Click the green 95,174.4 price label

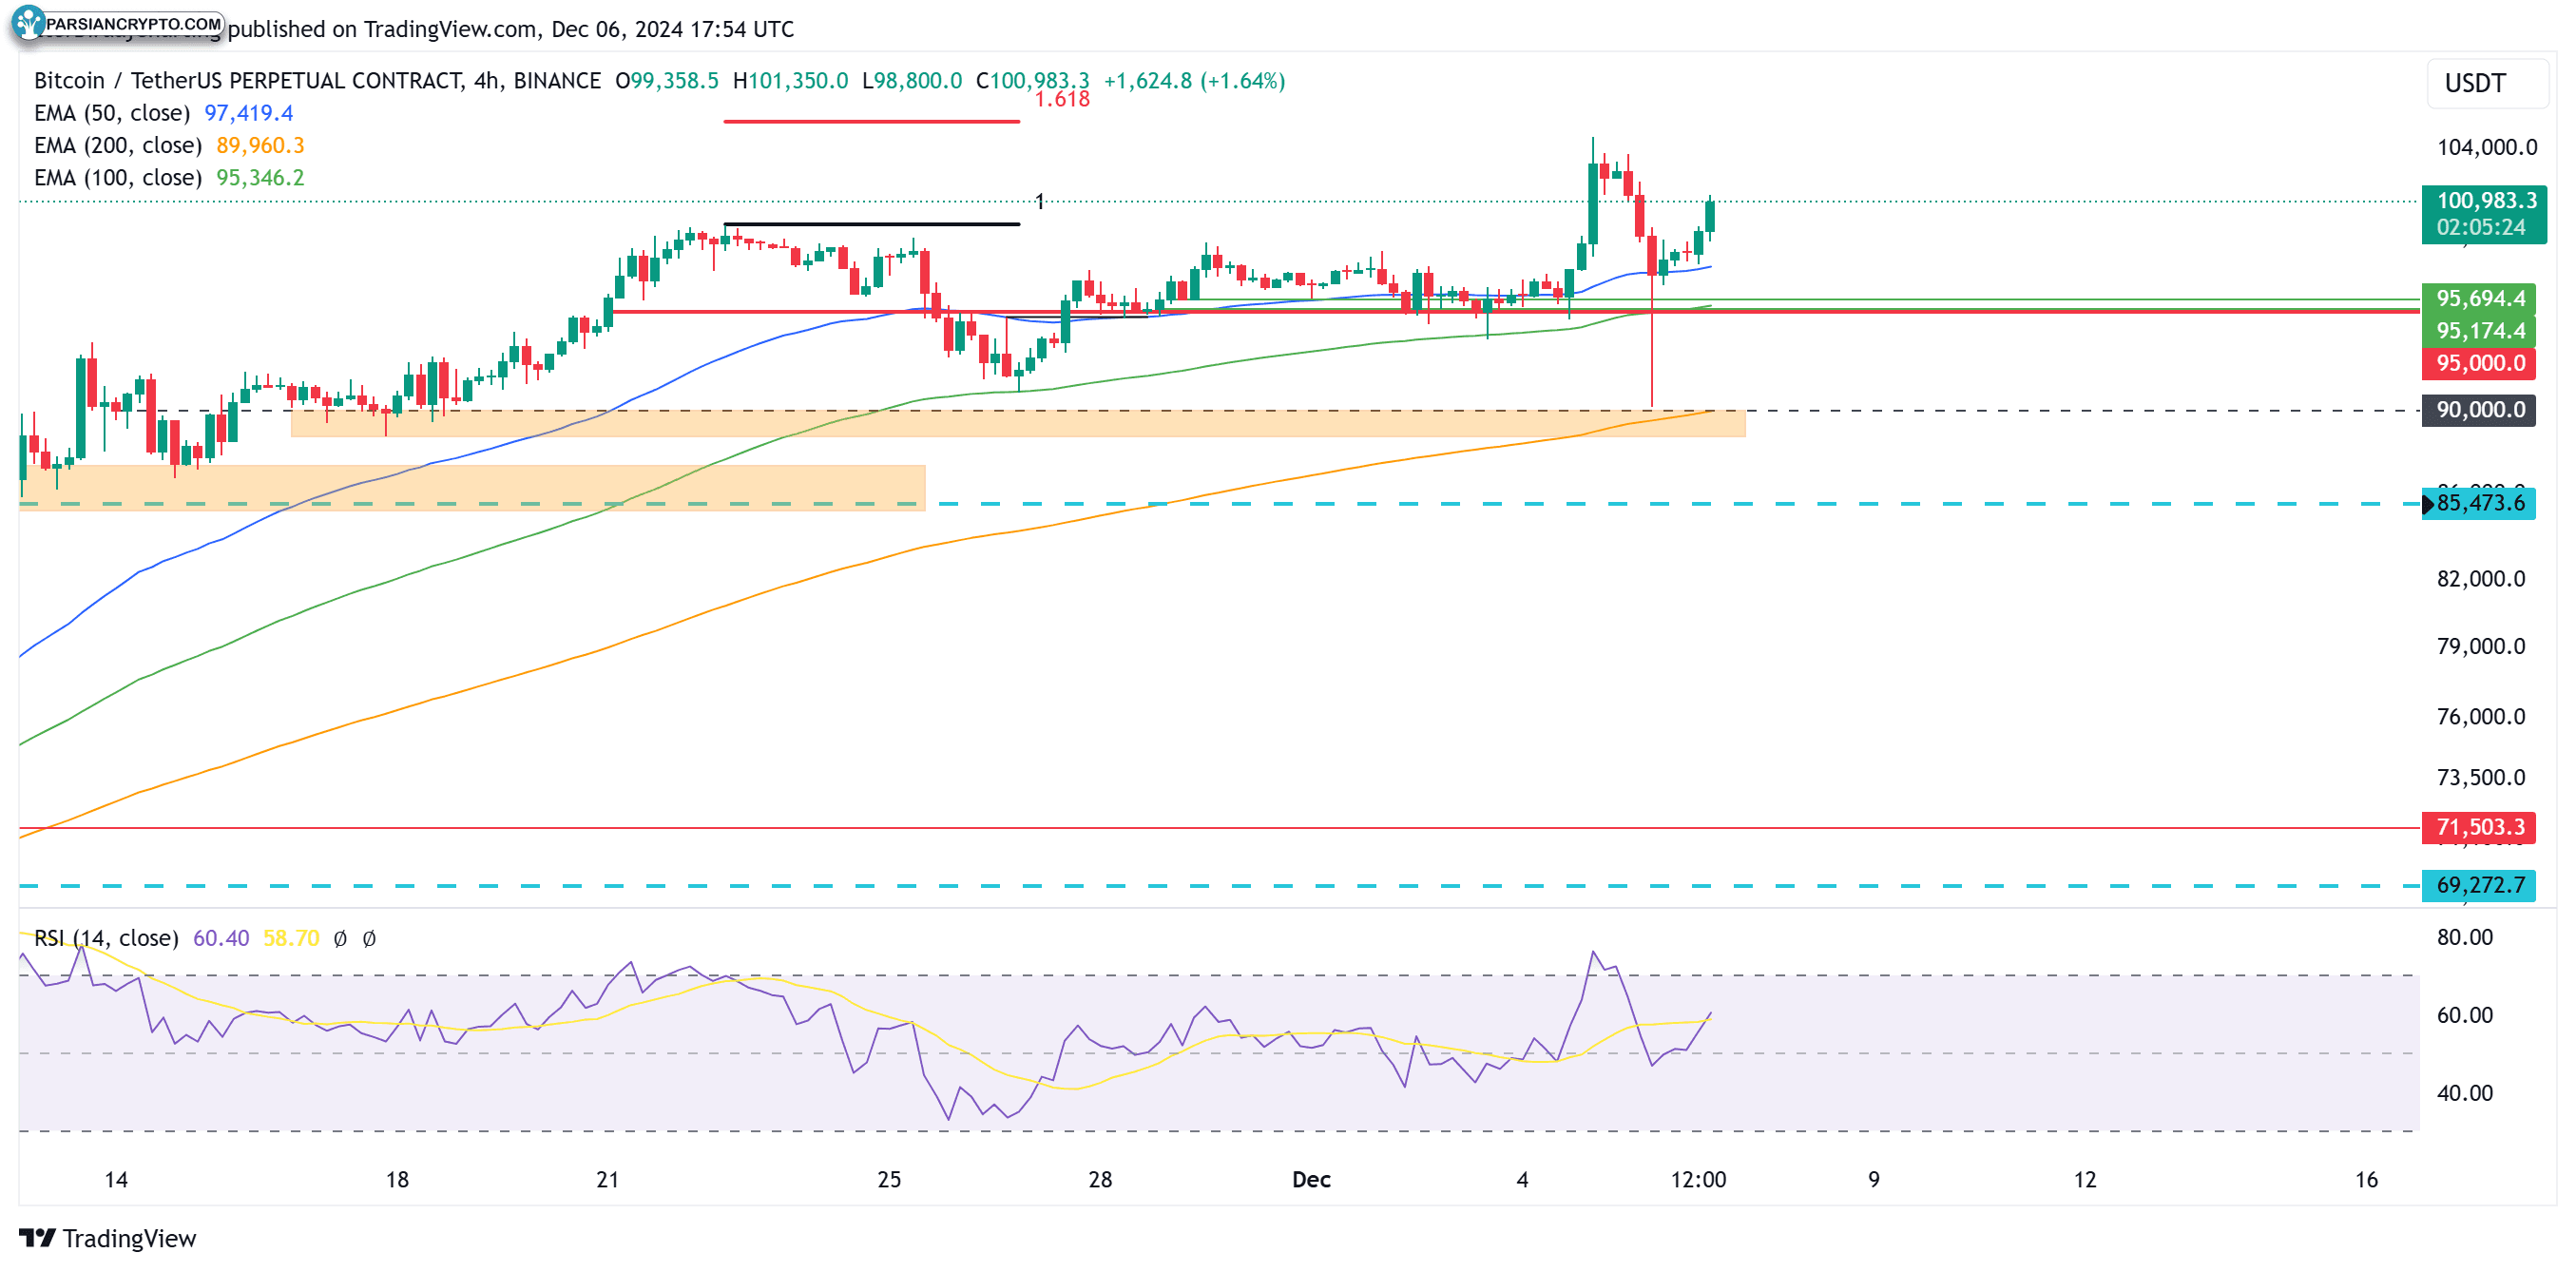tap(2479, 330)
